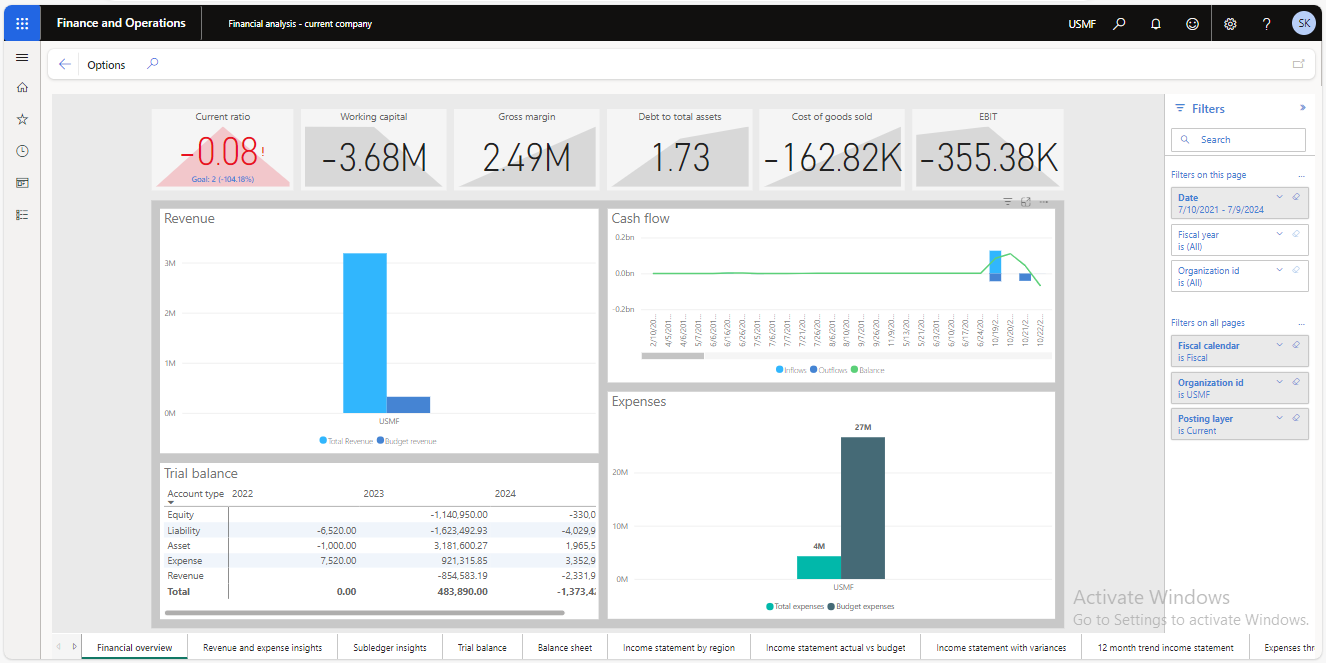
Task: Collapse the Filters pane with double chevron
Action: click(1302, 108)
